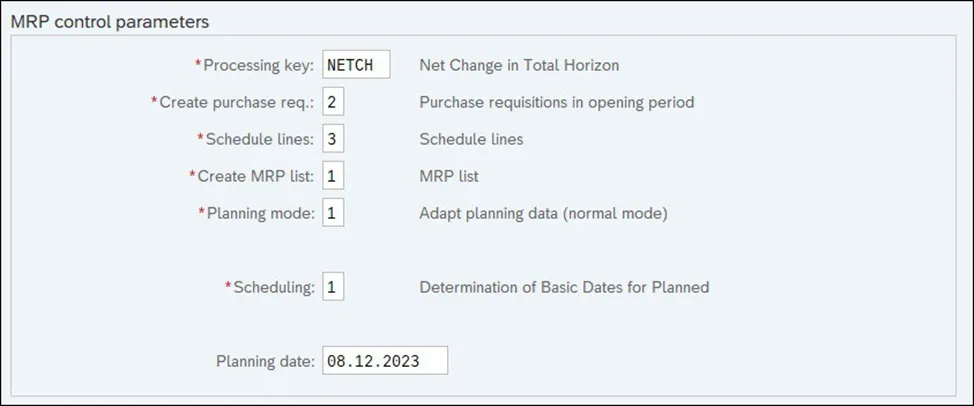Click the Create MRP list input field

point(334,177)
